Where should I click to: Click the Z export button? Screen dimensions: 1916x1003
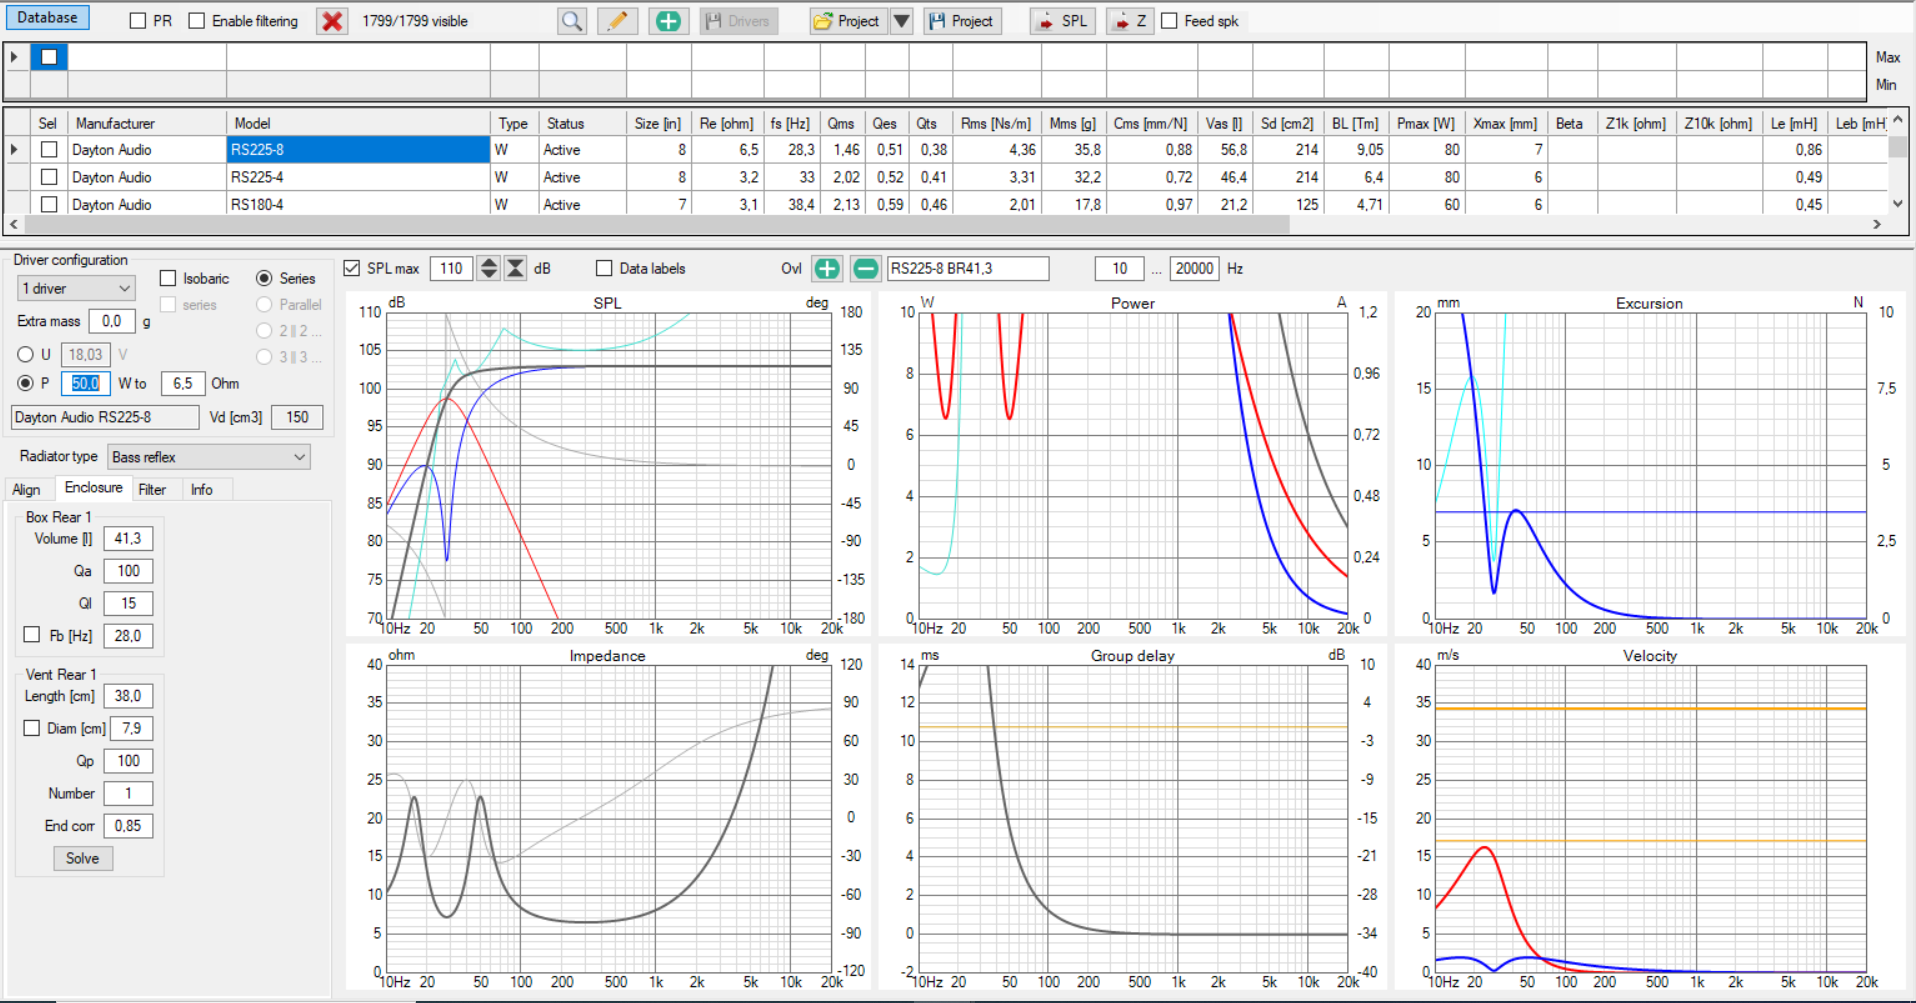click(x=1130, y=21)
